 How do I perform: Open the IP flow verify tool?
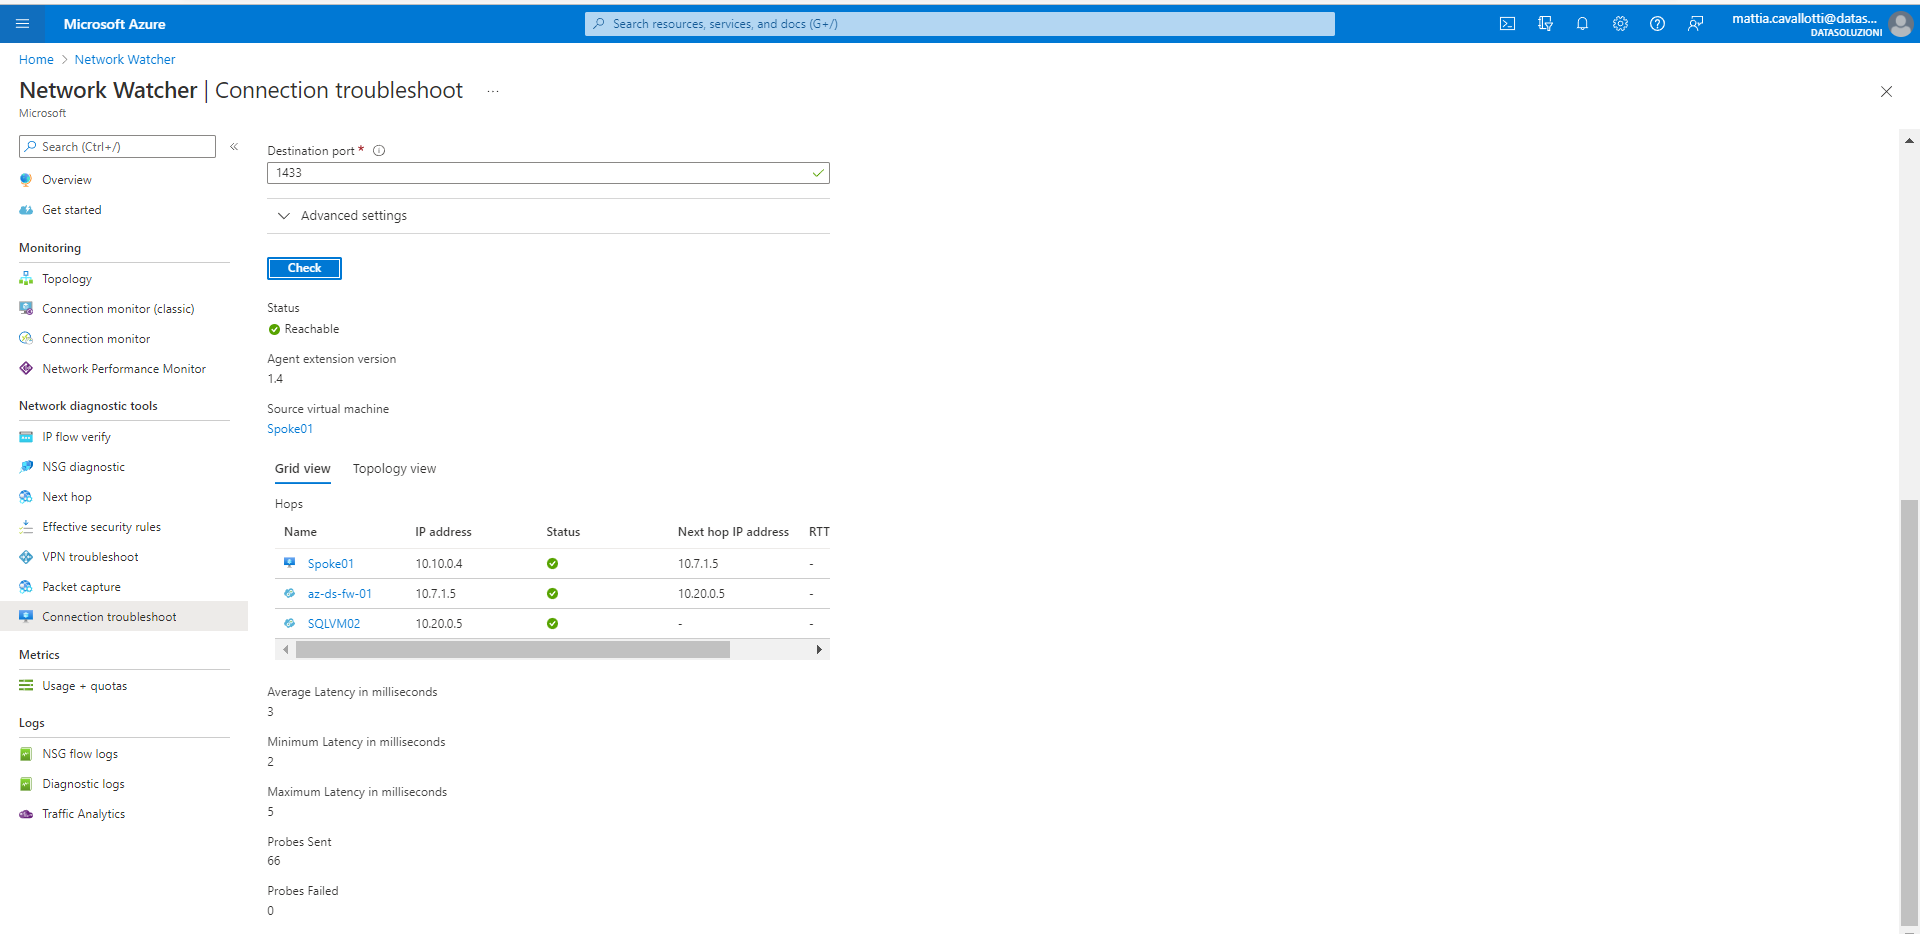point(76,436)
